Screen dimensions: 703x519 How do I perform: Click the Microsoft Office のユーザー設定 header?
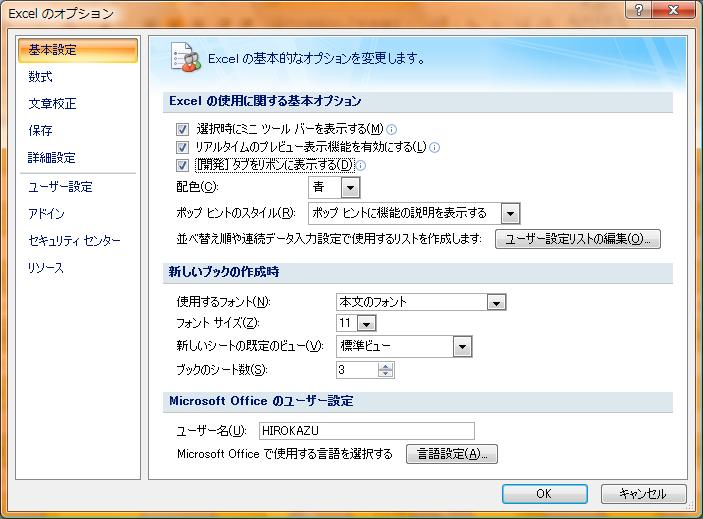[x=261, y=401]
